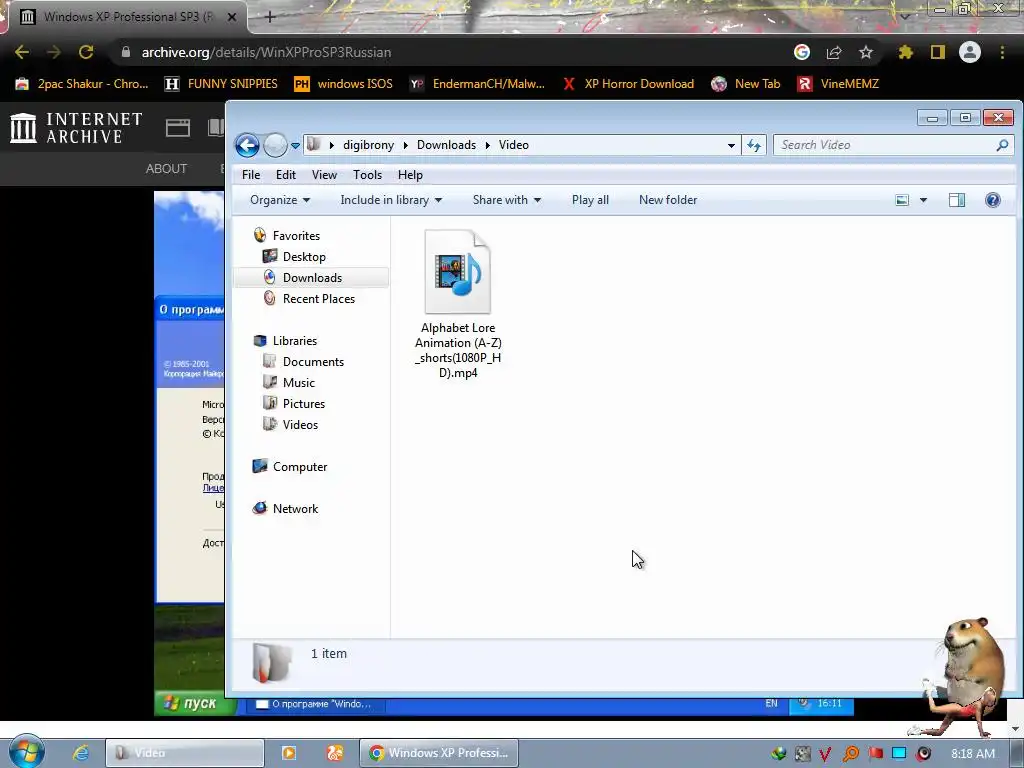
Task: Close the Windows XP Professional SP3 tab
Action: pyautogui.click(x=232, y=17)
